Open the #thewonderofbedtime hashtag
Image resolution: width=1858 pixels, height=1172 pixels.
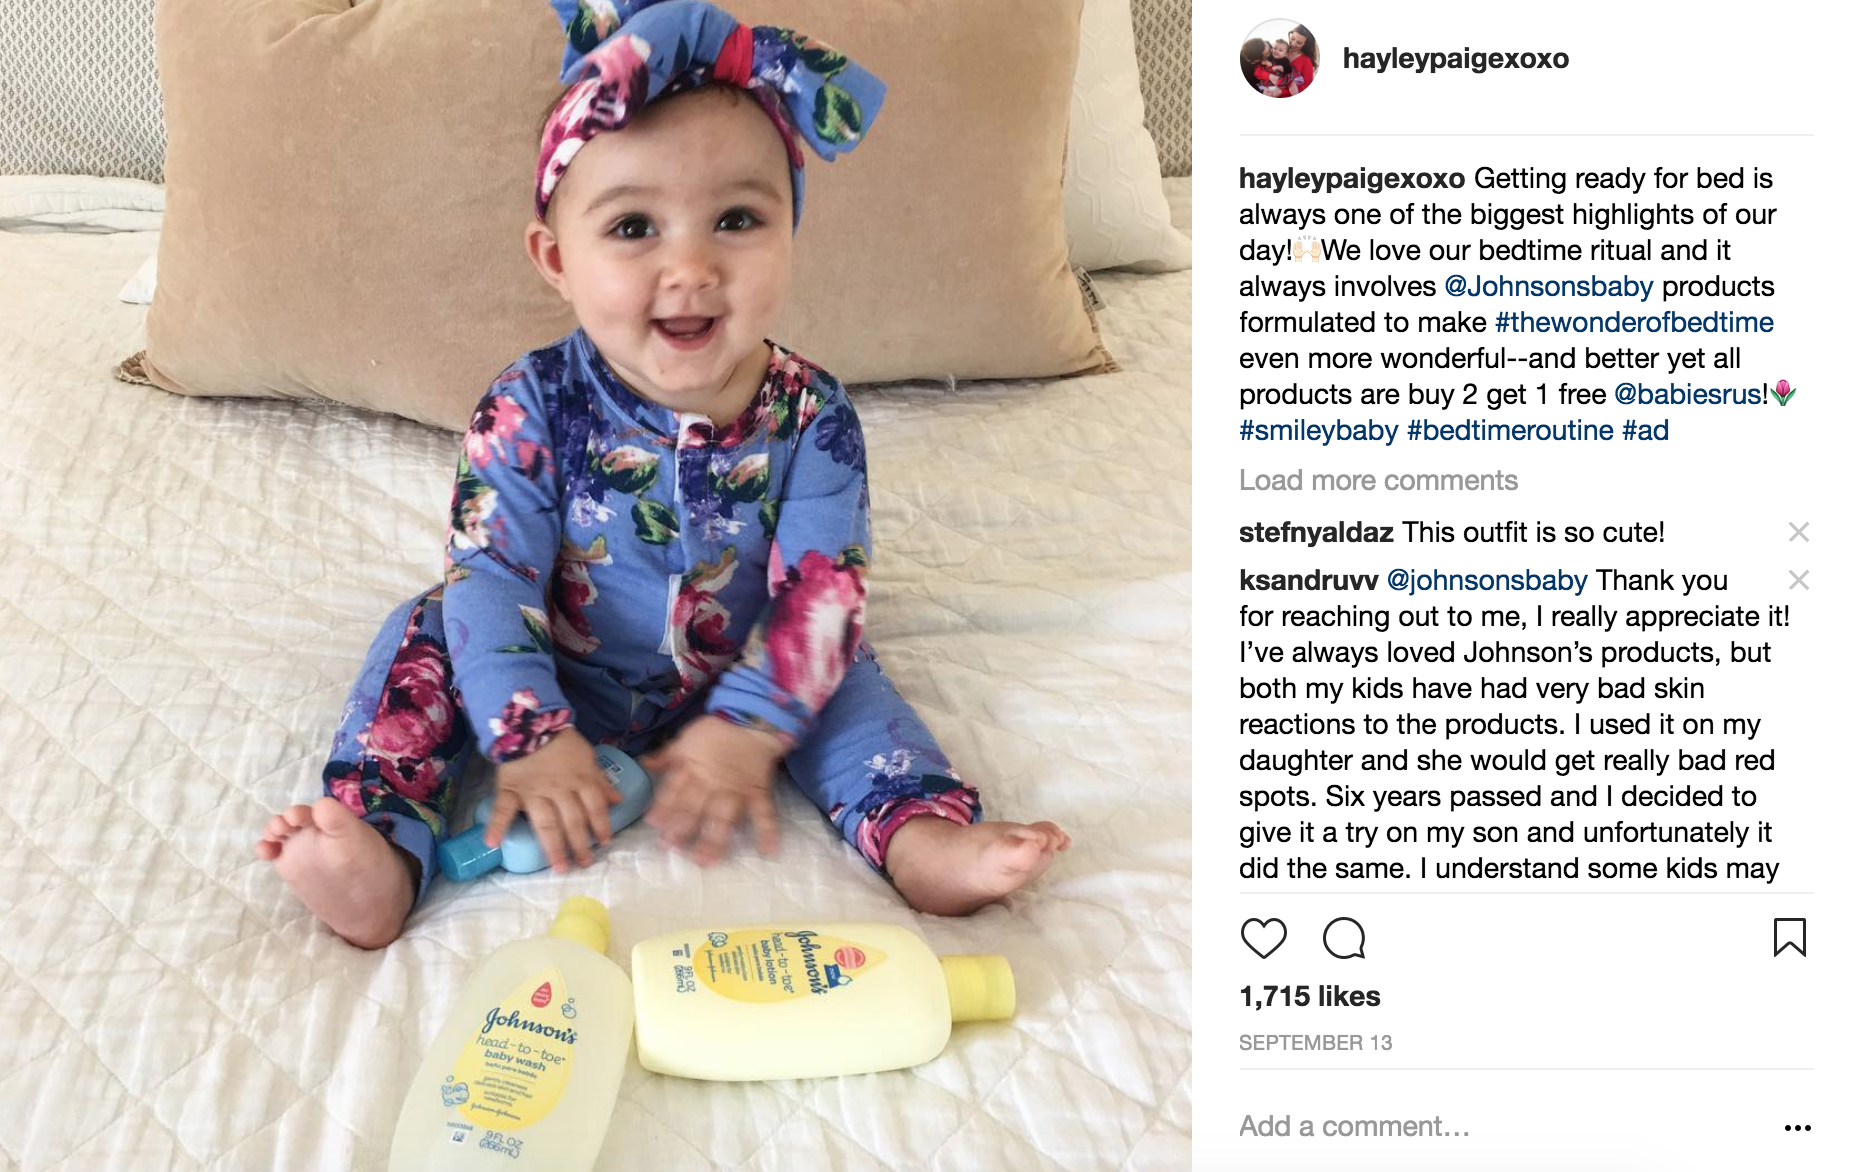1634,322
